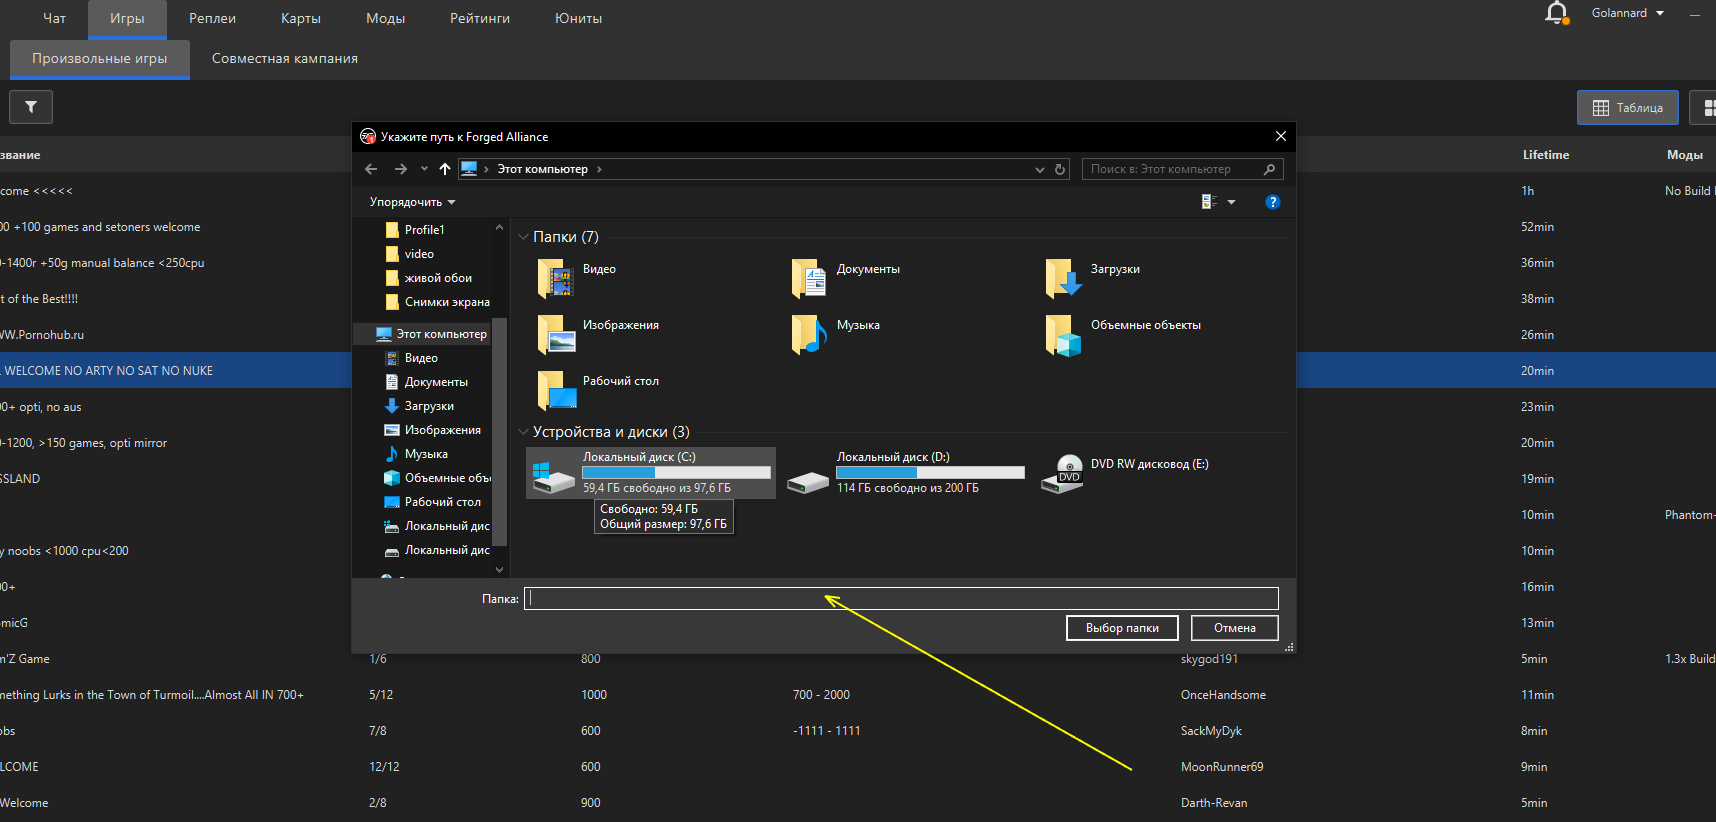The height and width of the screenshot is (822, 1716).
Task: Close the Forged Alliance path dialog
Action: click(x=1281, y=136)
